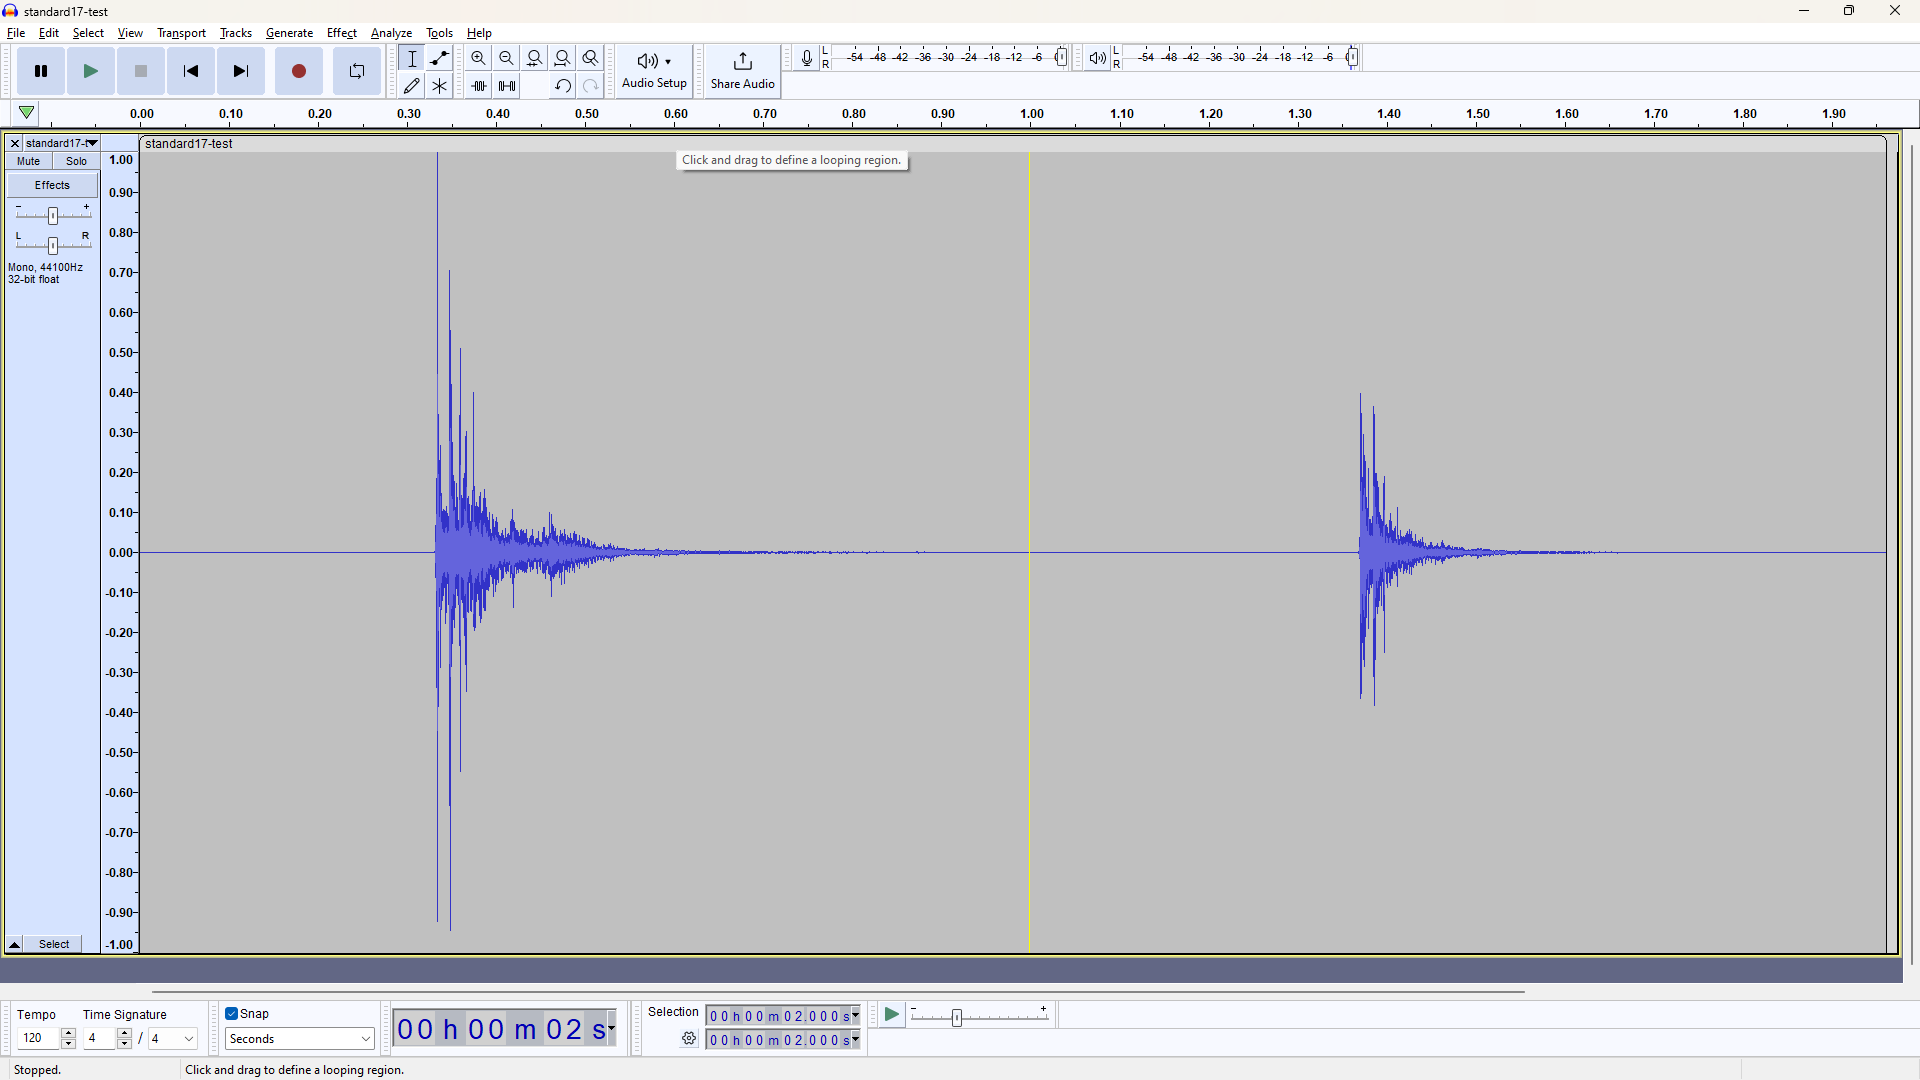Choose the Multi-tool asterisk icon
The height and width of the screenshot is (1080, 1920).
click(440, 86)
